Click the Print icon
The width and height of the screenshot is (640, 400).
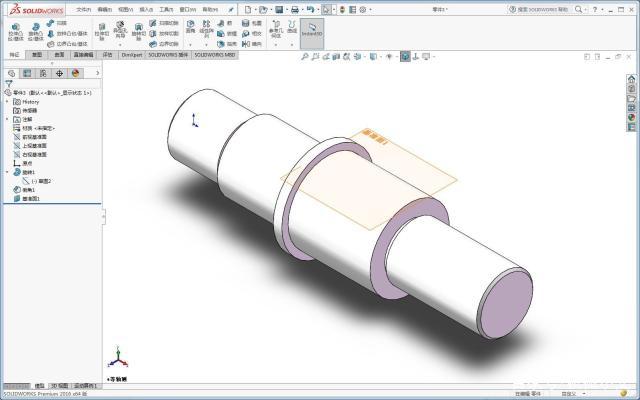coord(295,9)
